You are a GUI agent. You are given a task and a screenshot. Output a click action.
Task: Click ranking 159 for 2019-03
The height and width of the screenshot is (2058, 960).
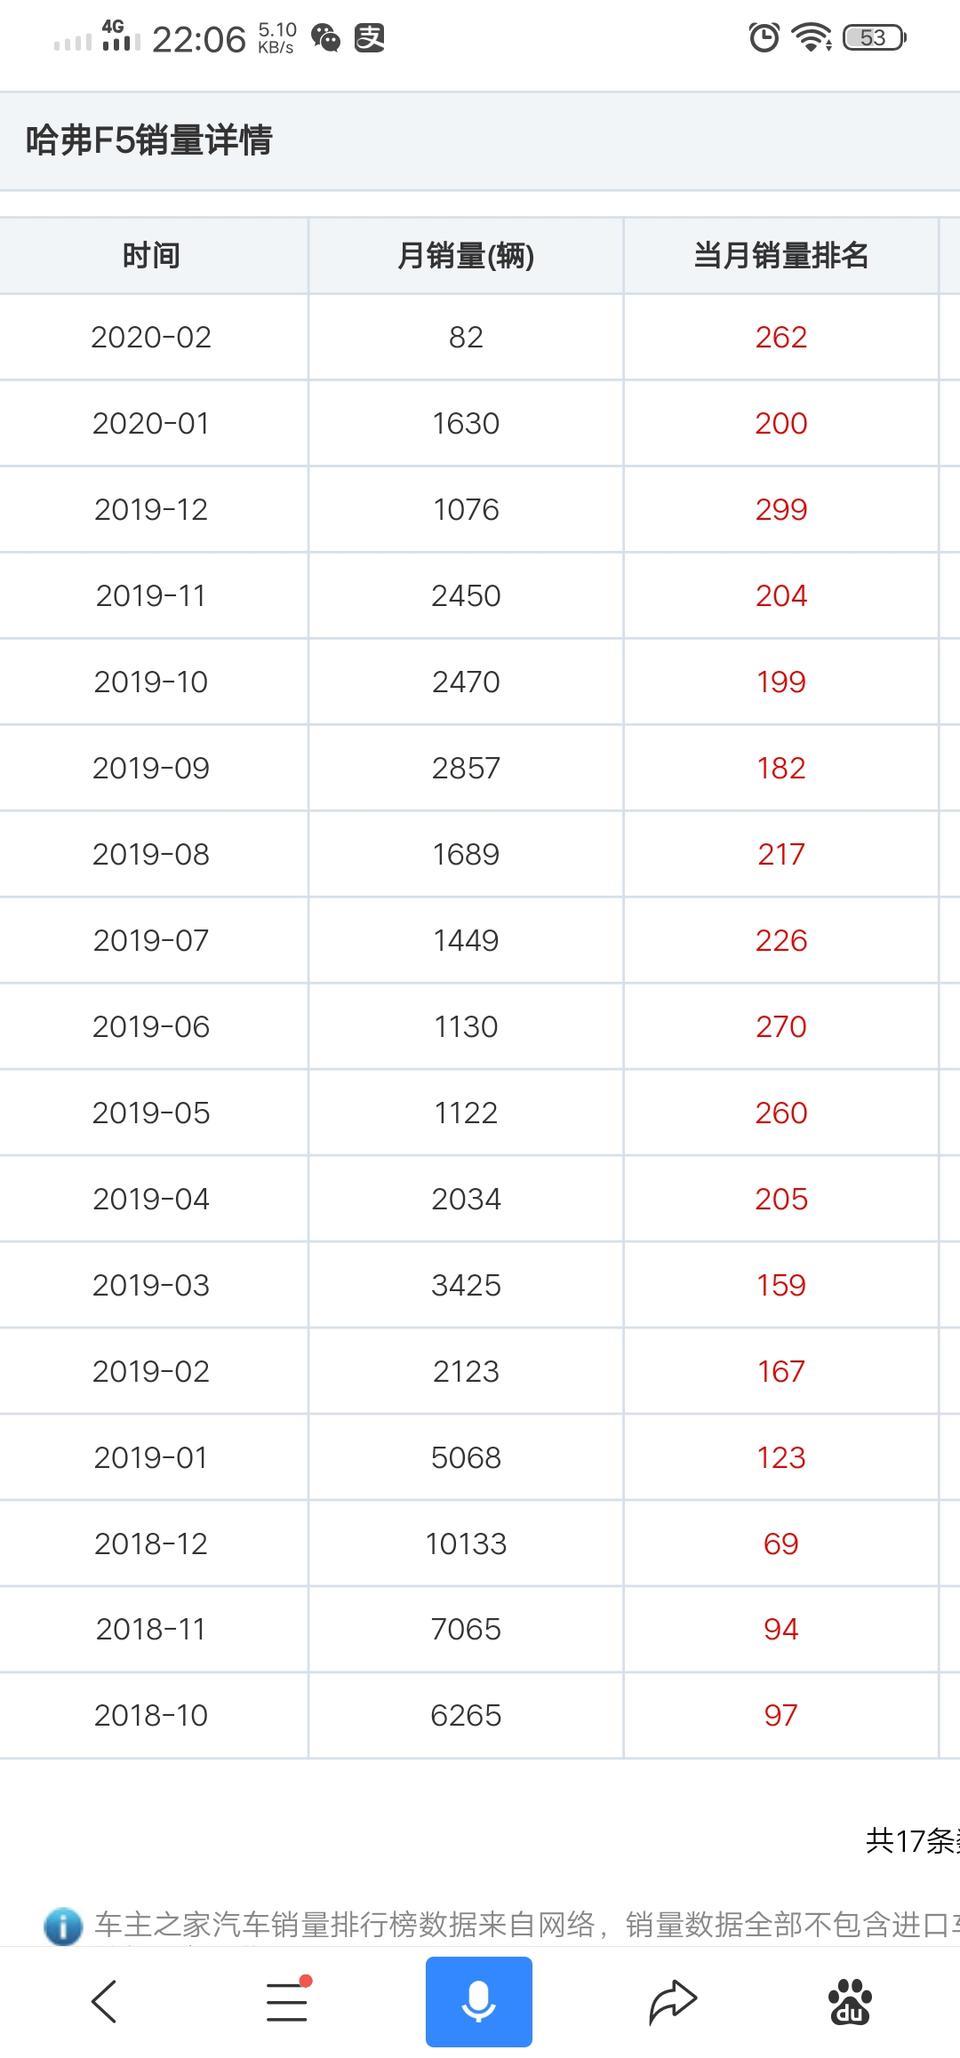pyautogui.click(x=781, y=1285)
